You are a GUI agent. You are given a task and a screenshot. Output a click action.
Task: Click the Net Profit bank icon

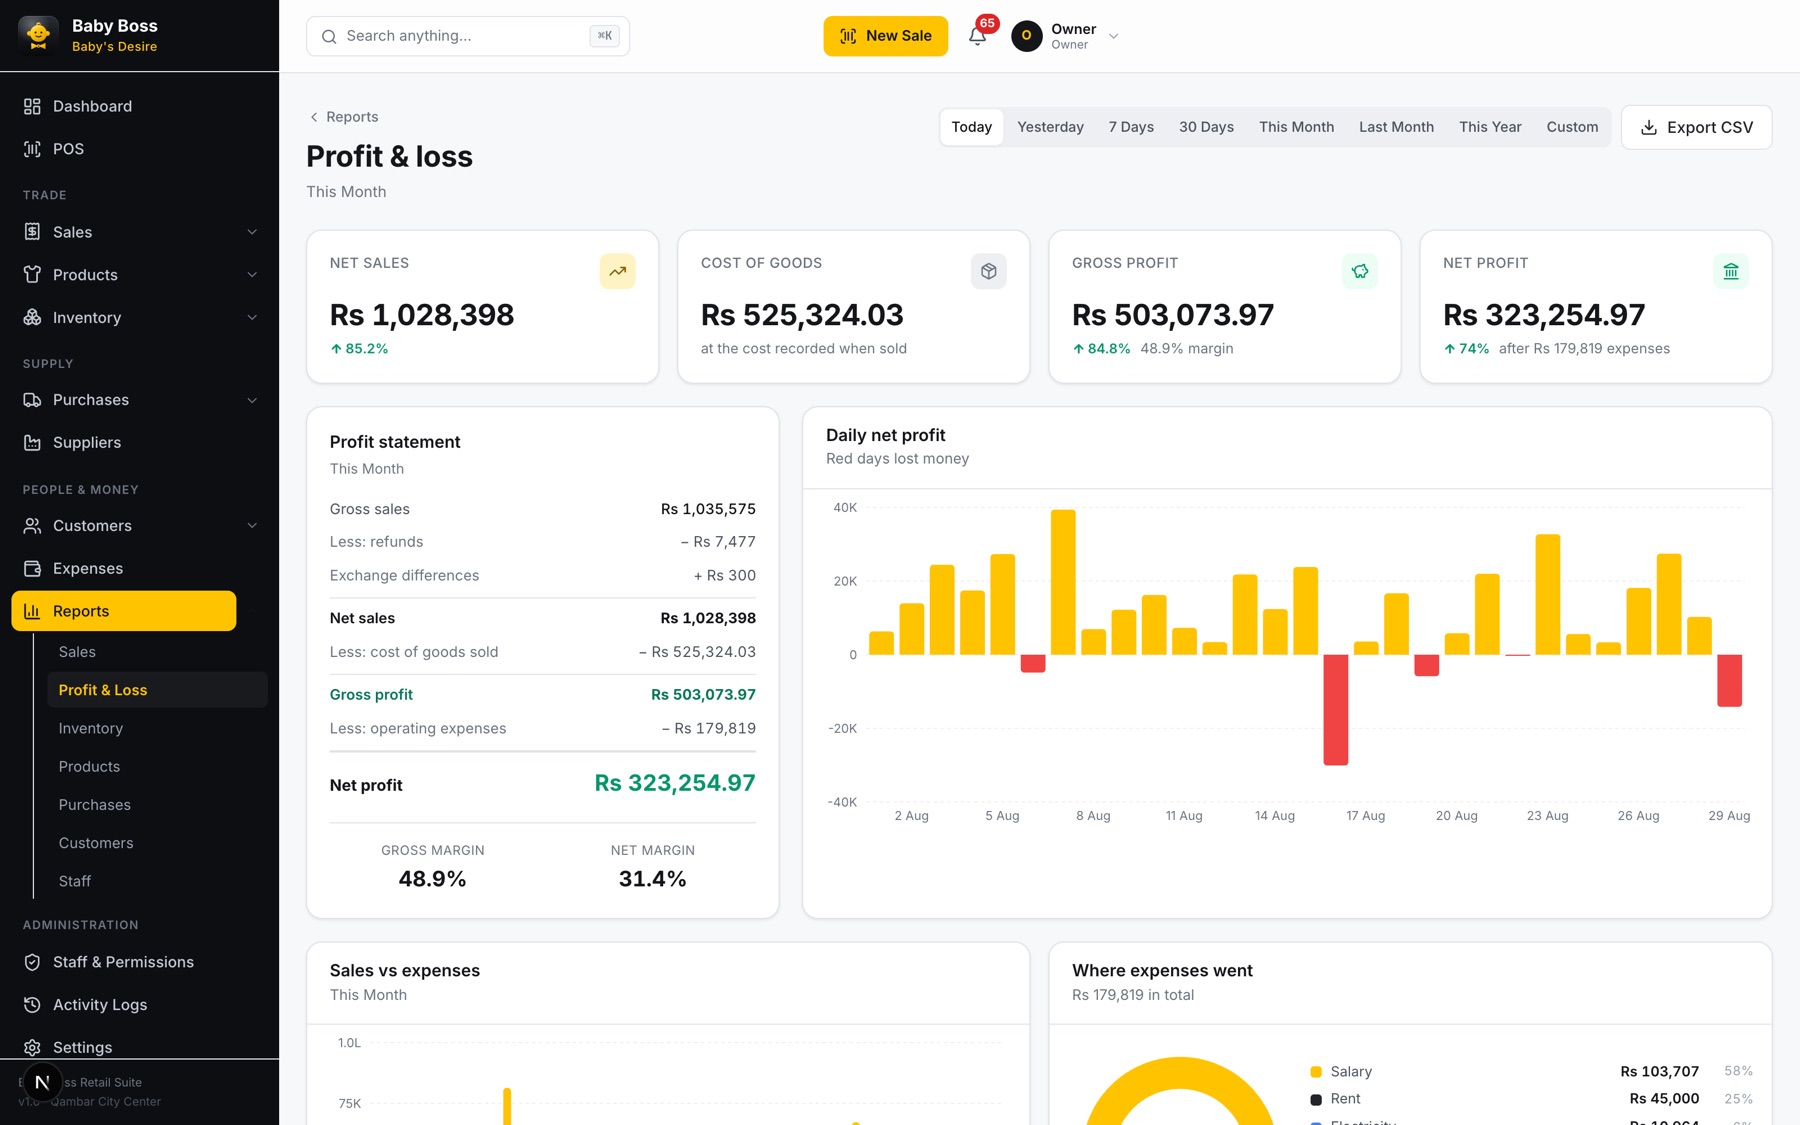coord(1731,271)
